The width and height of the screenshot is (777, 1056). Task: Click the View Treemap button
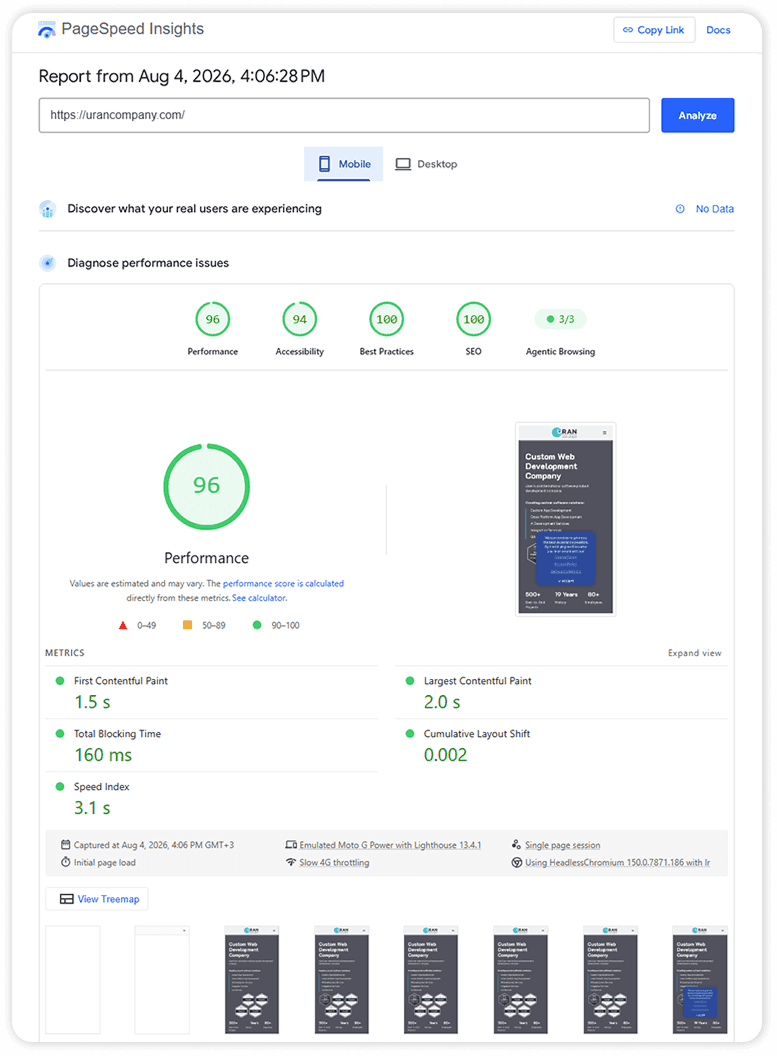click(97, 899)
